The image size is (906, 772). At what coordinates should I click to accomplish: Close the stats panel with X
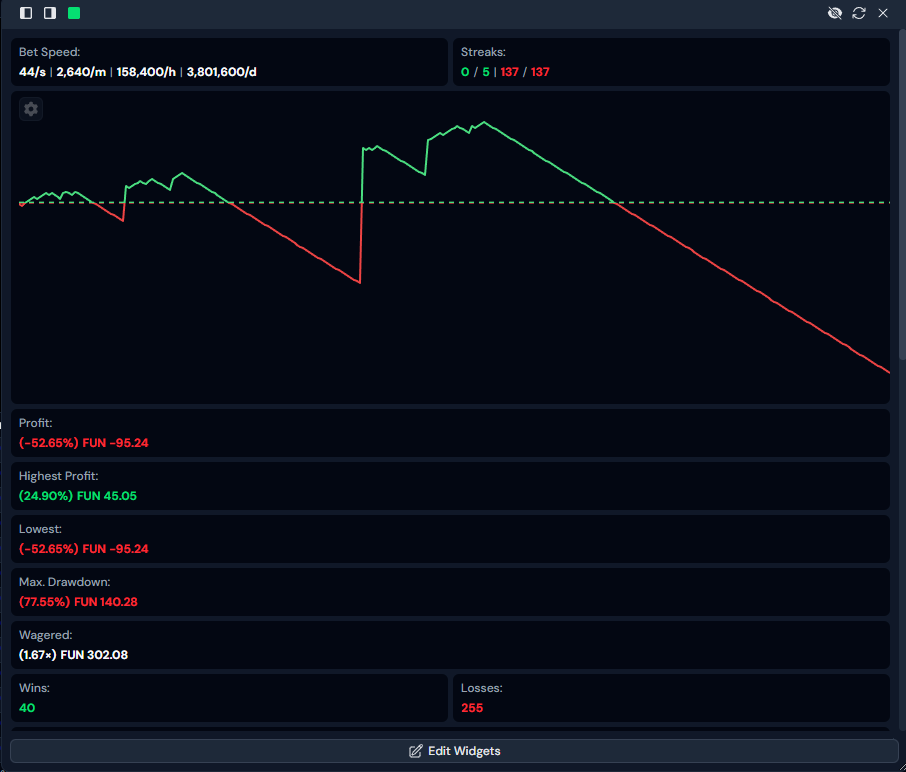tap(883, 13)
